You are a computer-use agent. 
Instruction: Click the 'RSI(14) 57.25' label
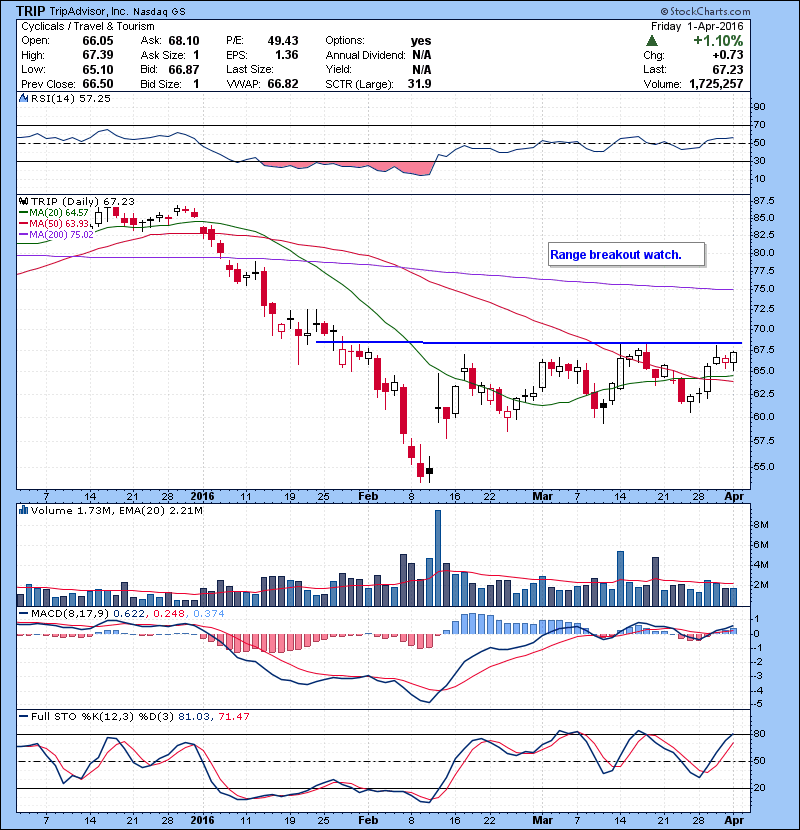click(x=70, y=98)
